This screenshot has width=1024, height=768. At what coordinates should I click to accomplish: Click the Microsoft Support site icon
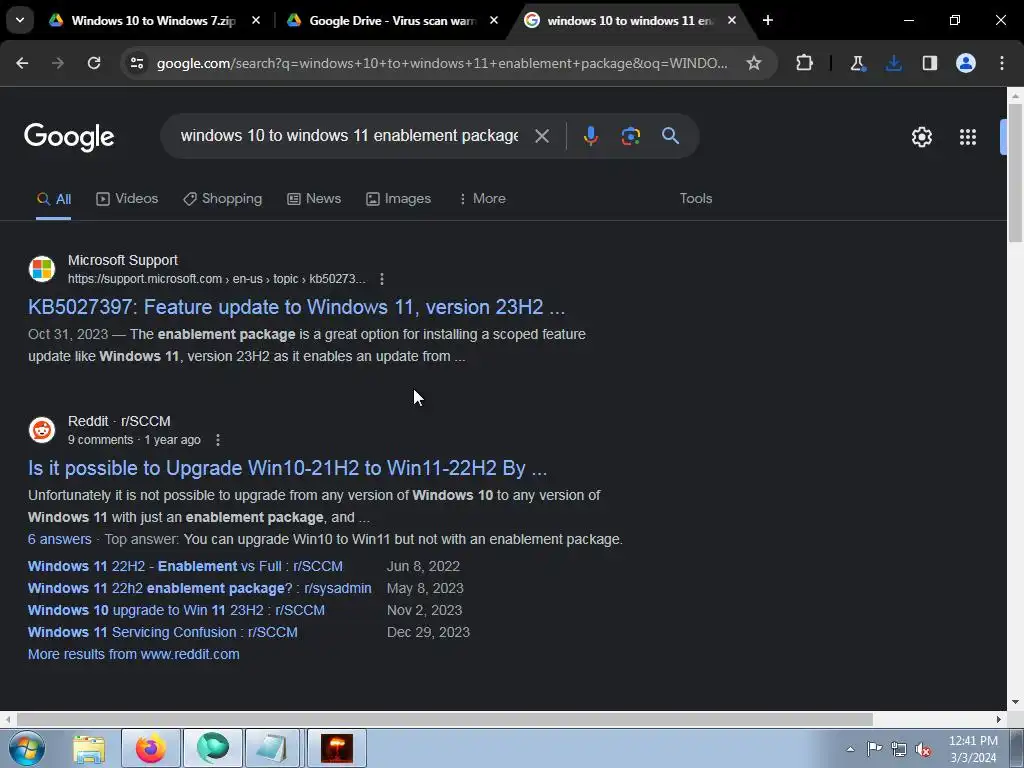[42, 269]
